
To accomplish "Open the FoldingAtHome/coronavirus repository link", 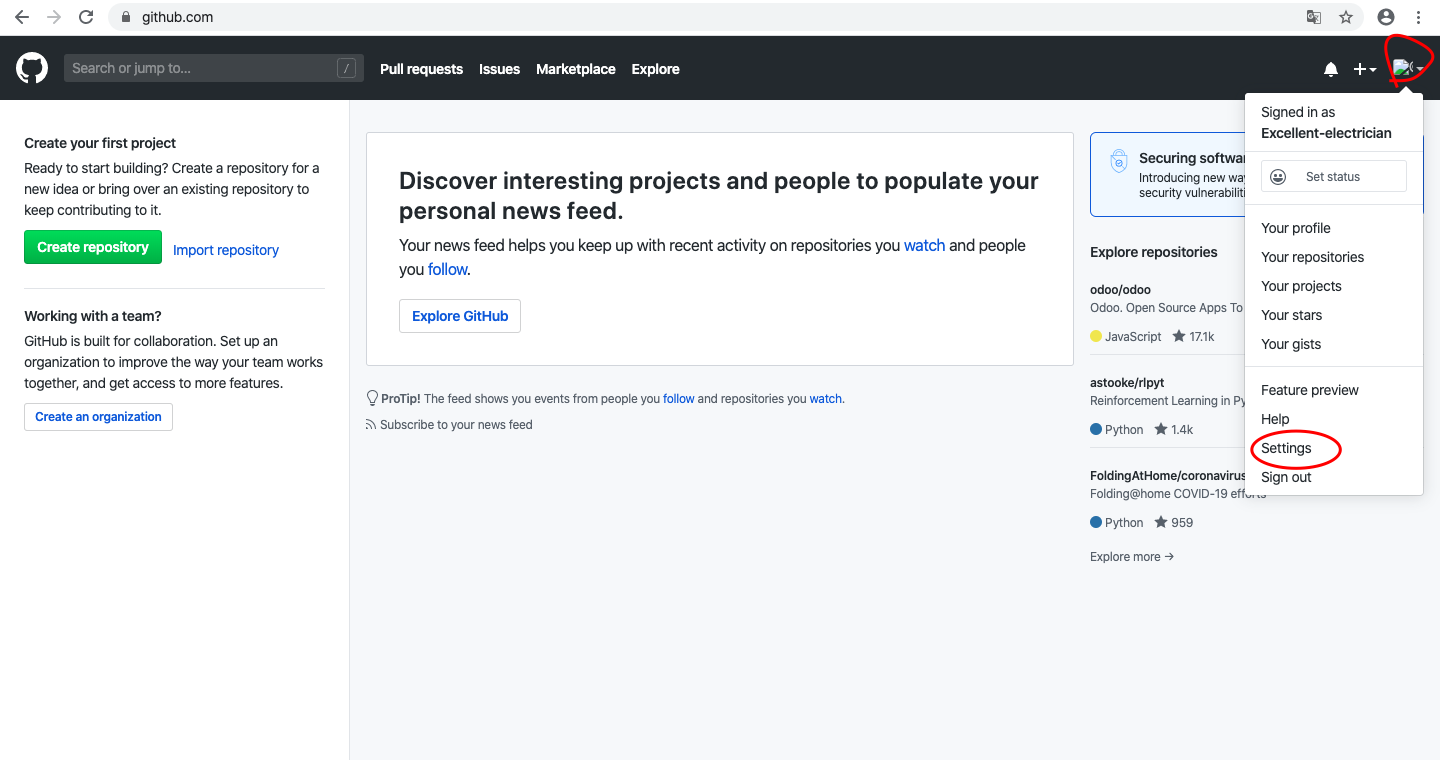I will (1168, 475).
